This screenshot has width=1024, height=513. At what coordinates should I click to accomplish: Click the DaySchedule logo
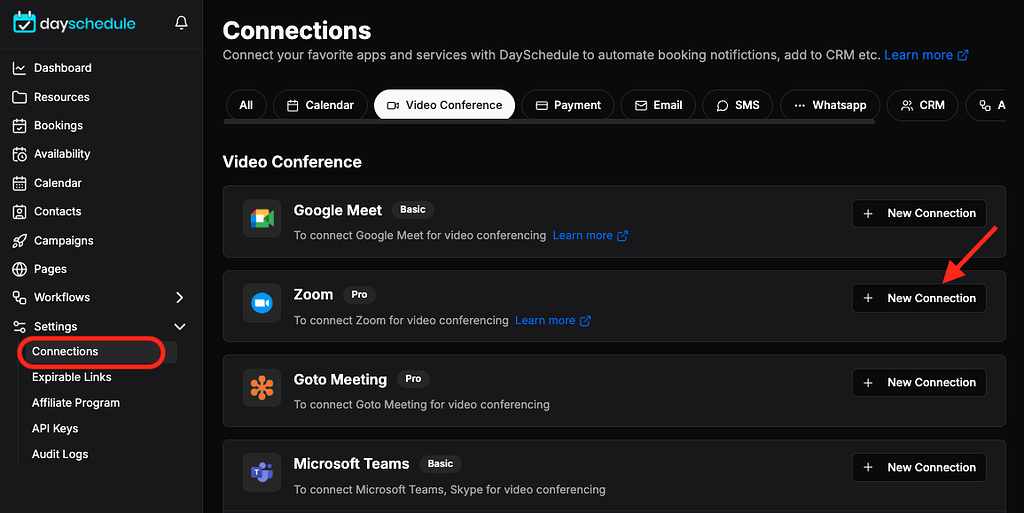tap(75, 23)
